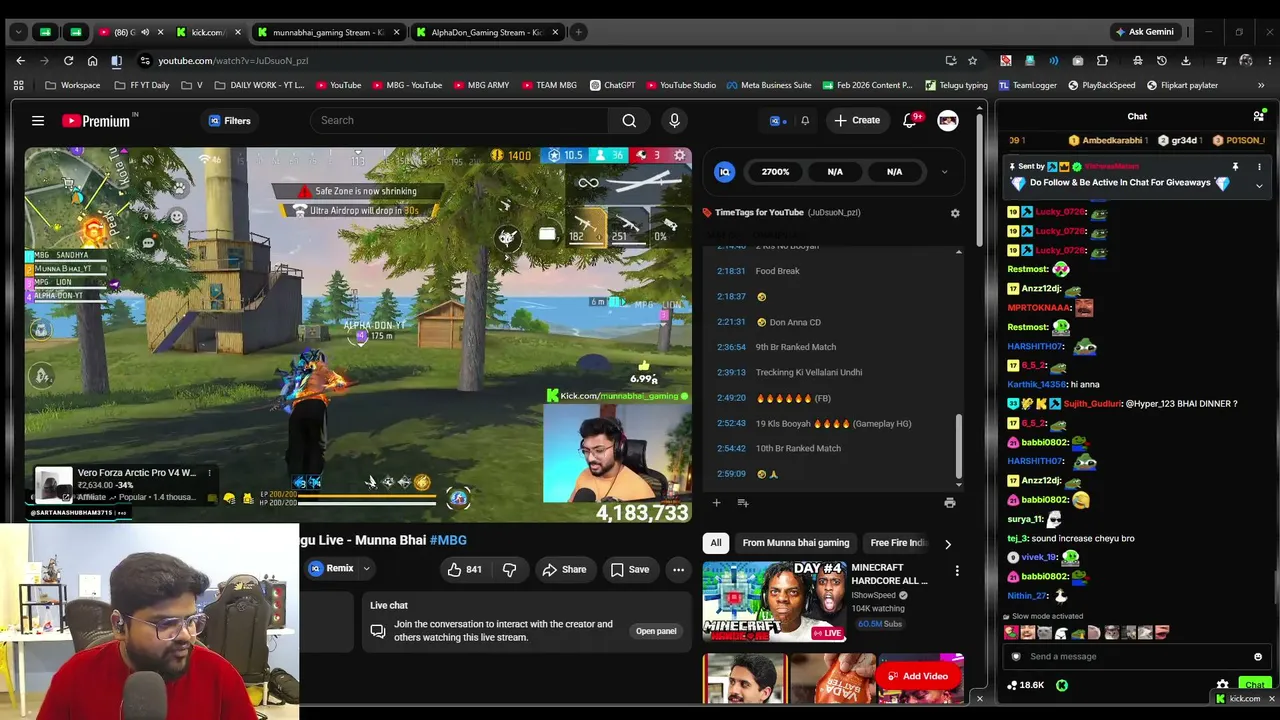Open the ChatGPT bookmark
The height and width of the screenshot is (720, 1280).
pyautogui.click(x=612, y=86)
